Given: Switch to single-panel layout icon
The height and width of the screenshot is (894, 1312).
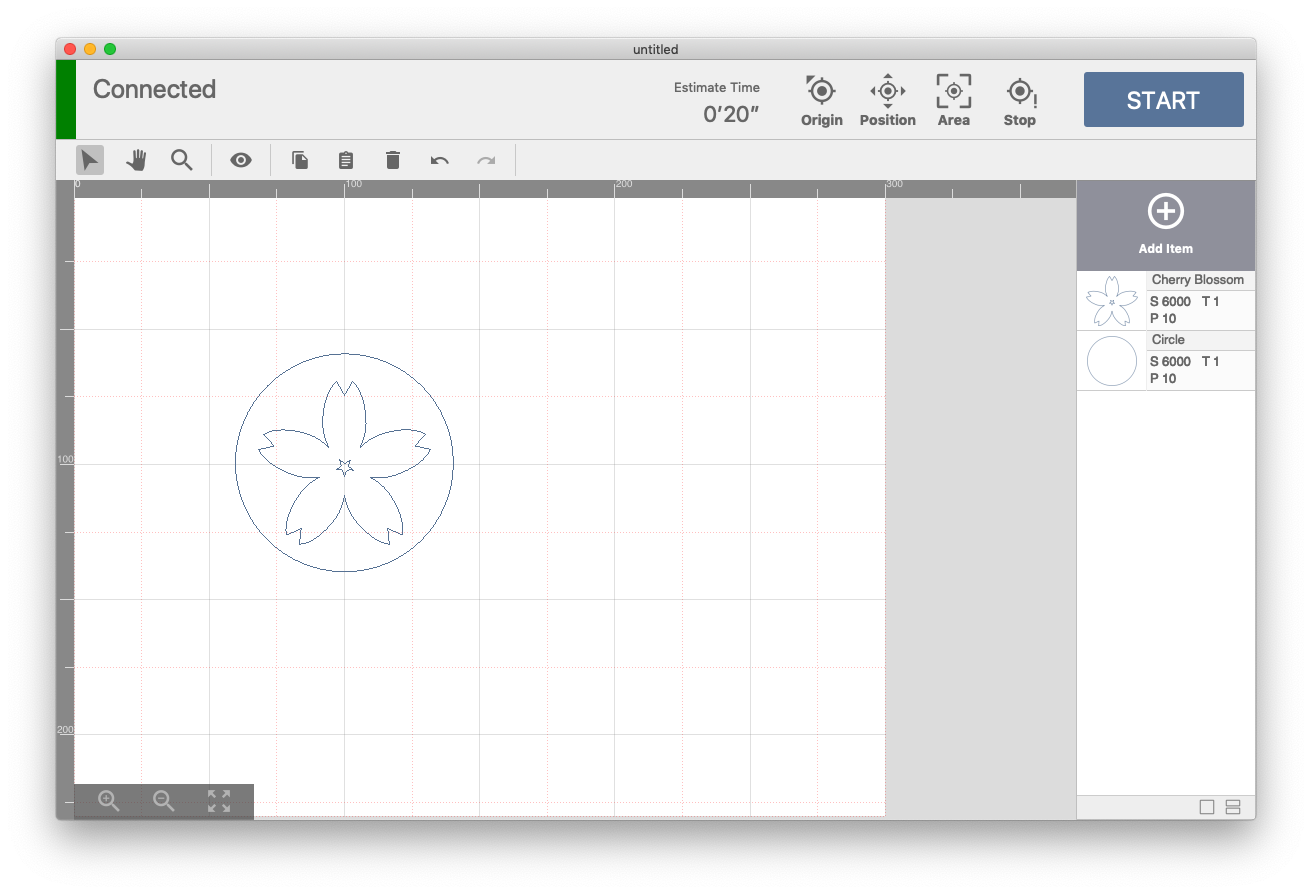Looking at the screenshot, I should coord(1207,807).
